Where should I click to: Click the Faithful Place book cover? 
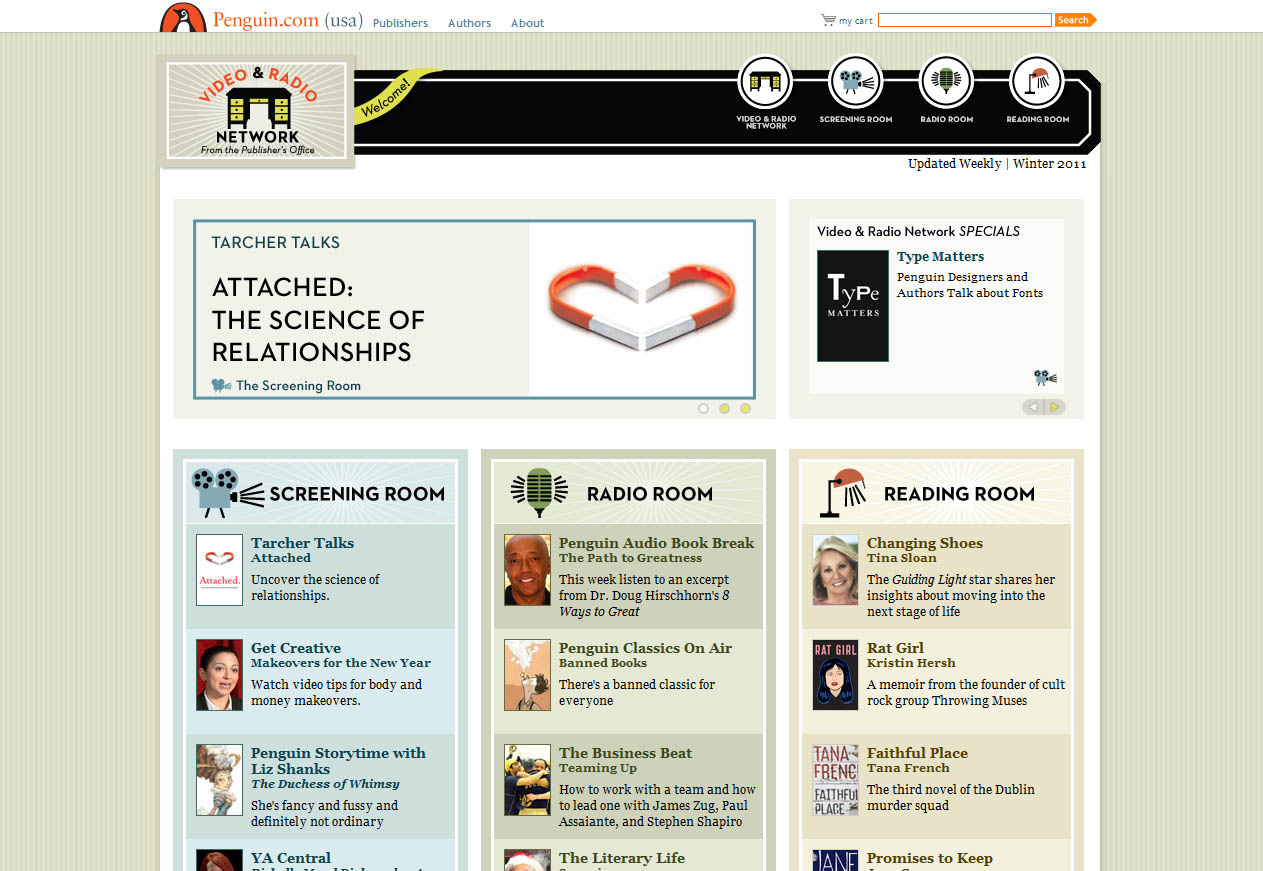pos(835,780)
